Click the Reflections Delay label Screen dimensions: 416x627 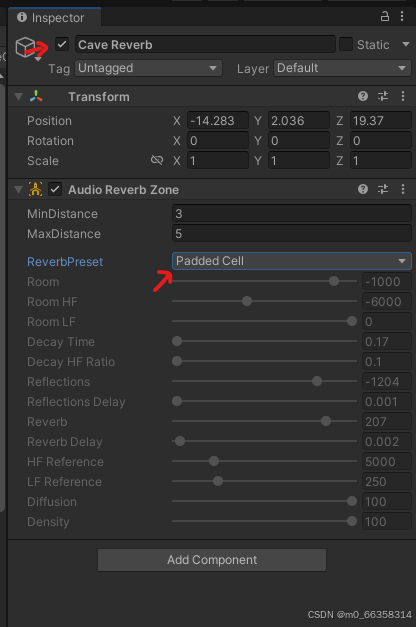[x=76, y=401]
